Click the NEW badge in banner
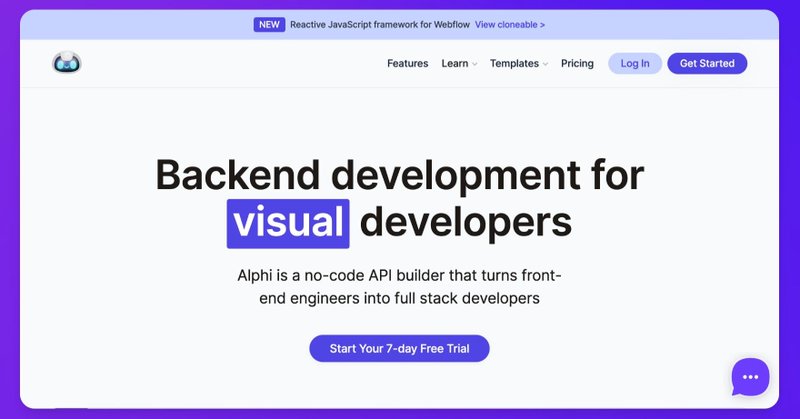 pyautogui.click(x=269, y=24)
